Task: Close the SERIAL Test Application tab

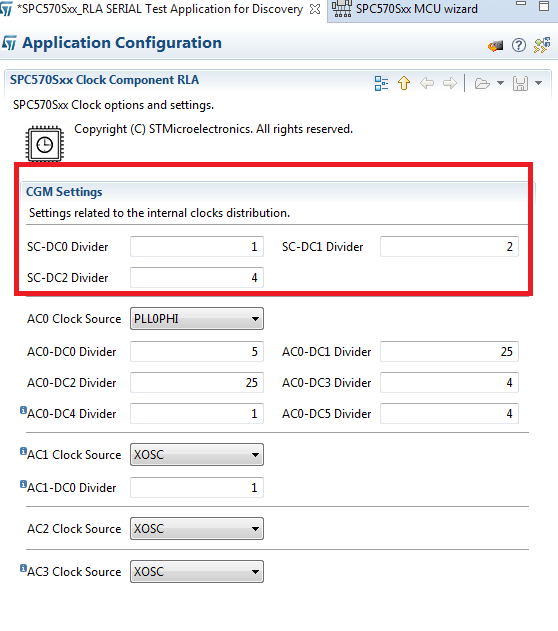Action: (315, 9)
